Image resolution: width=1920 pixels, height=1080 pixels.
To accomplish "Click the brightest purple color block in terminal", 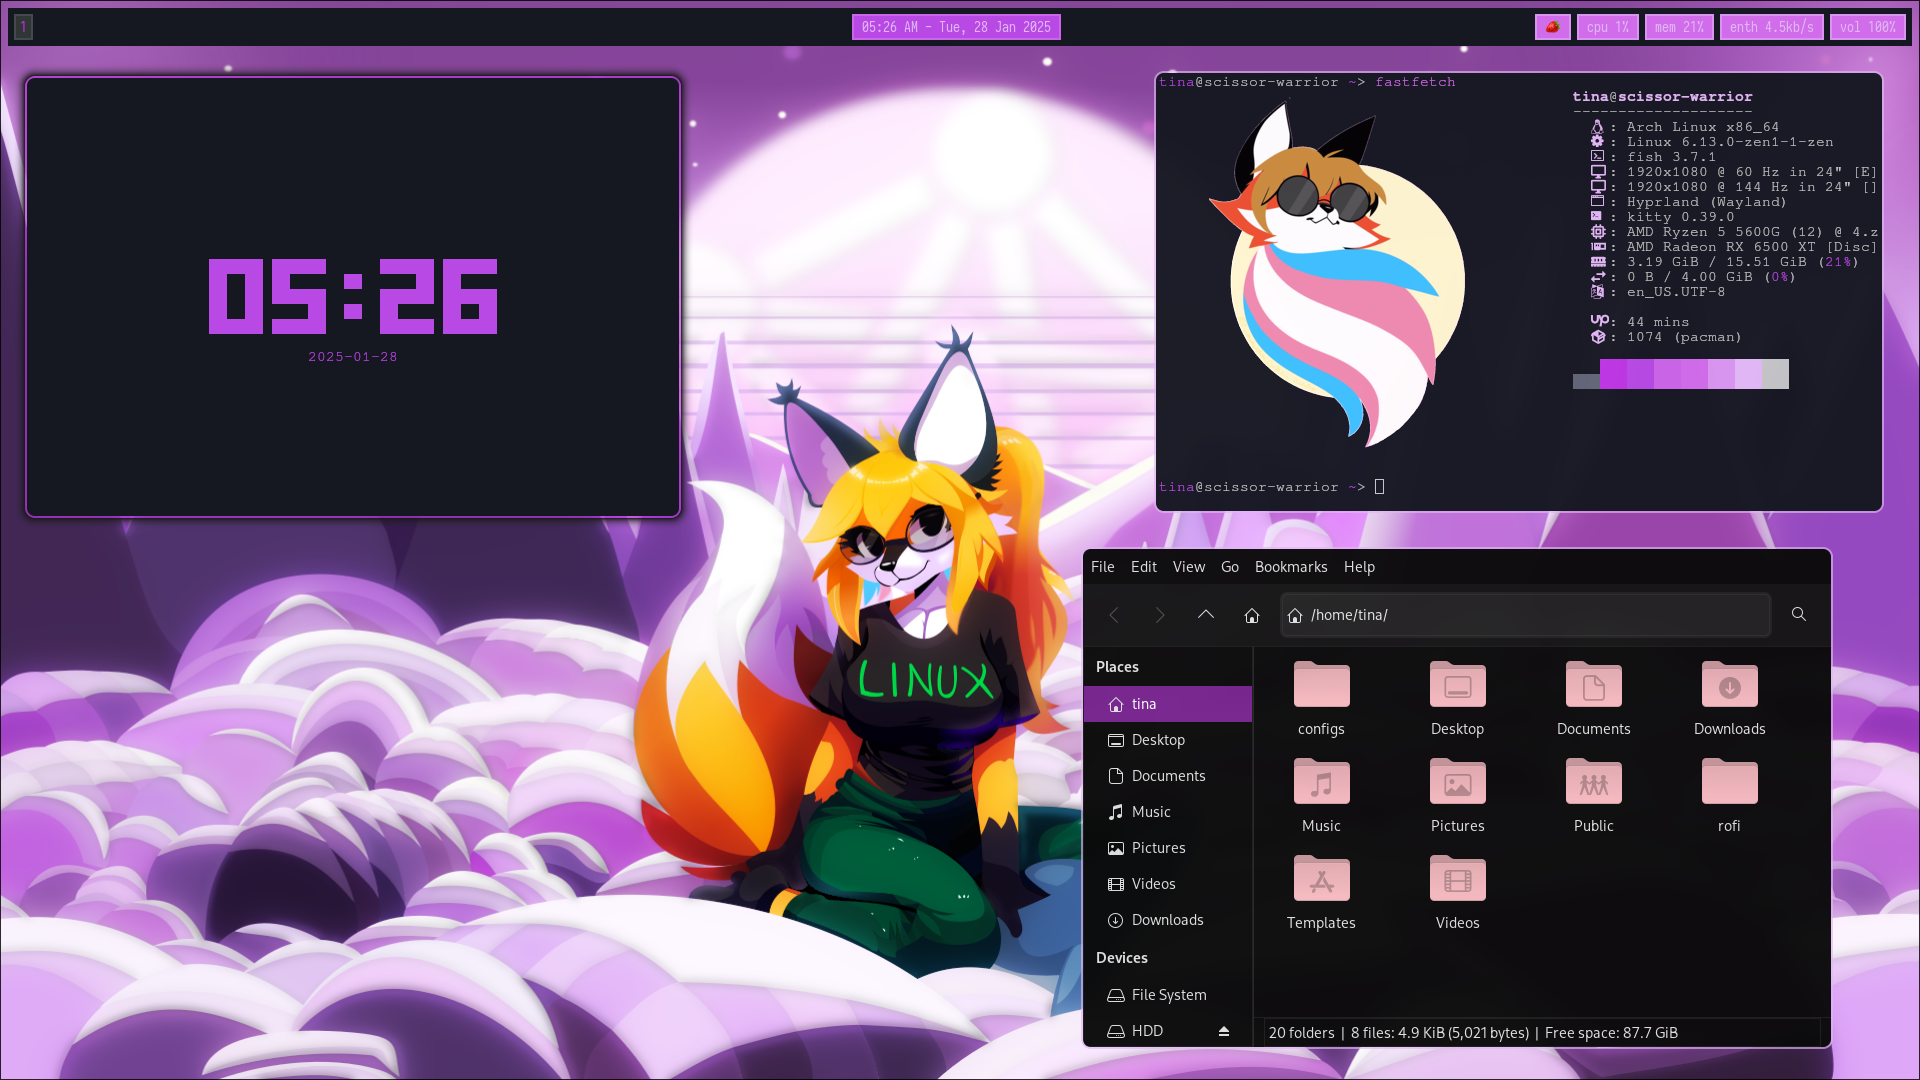I will pyautogui.click(x=1613, y=374).
